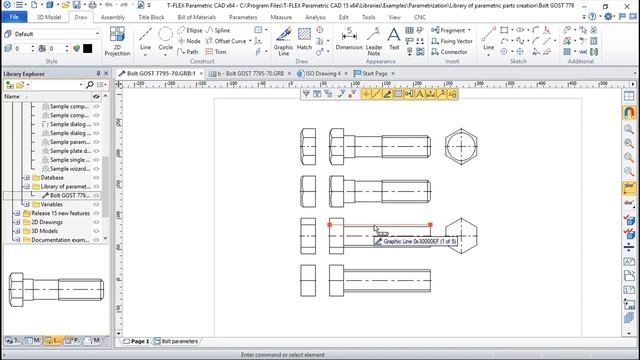Toggle the snap magnet icon
Image resolution: width=640 pixels, height=360 pixels.
point(629,112)
